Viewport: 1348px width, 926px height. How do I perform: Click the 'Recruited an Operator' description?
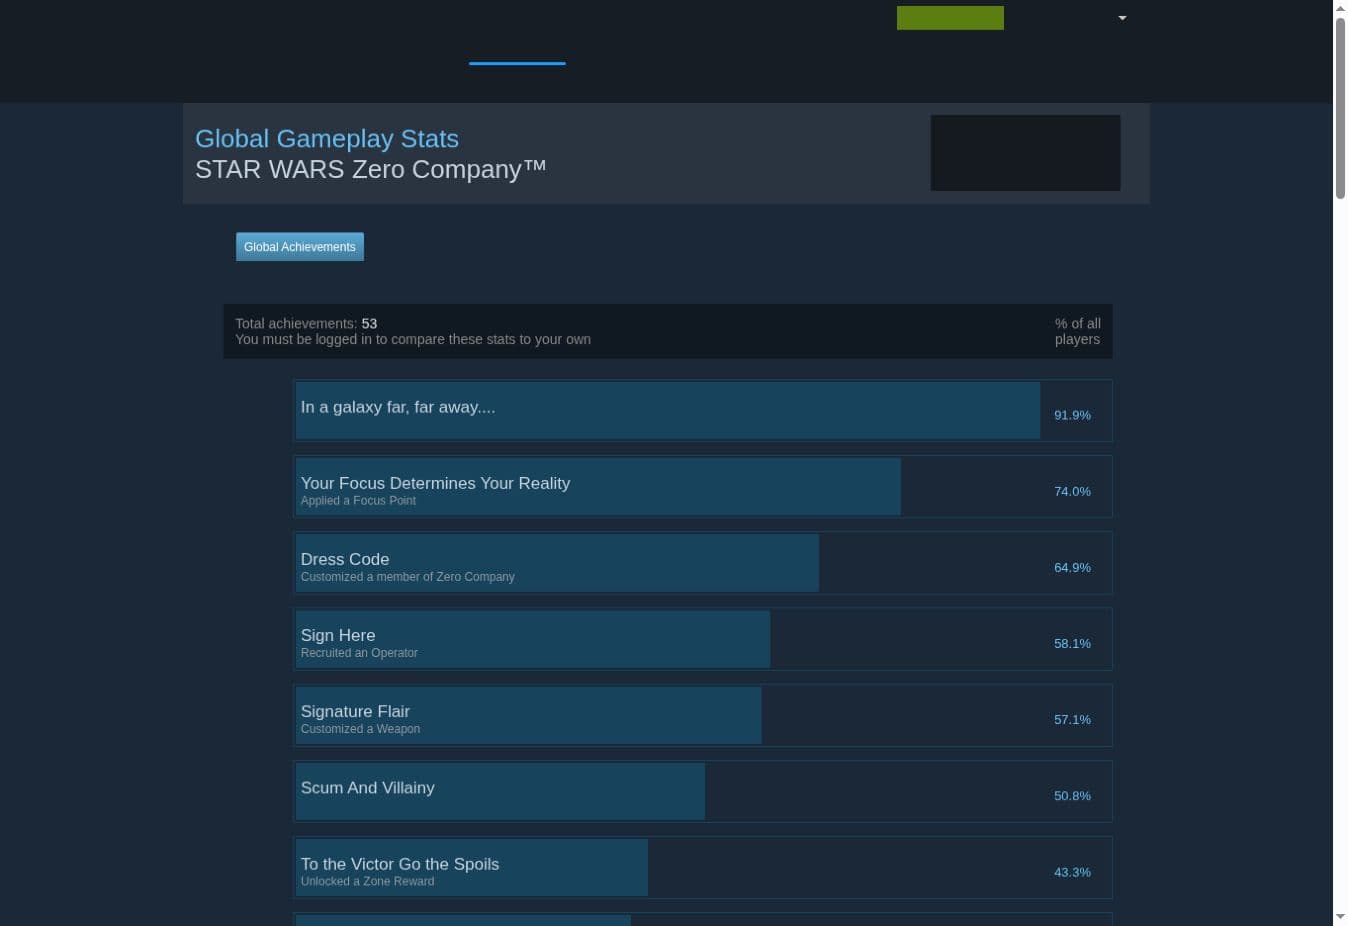pyautogui.click(x=359, y=653)
